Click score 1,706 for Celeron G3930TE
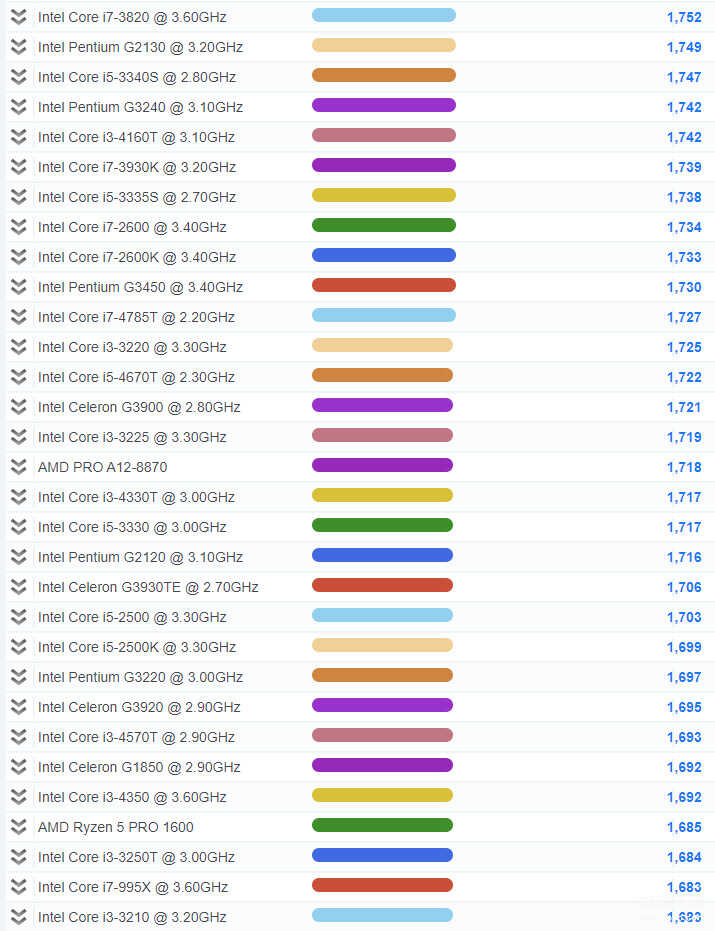Screen dimensions: 715x931 (684, 587)
